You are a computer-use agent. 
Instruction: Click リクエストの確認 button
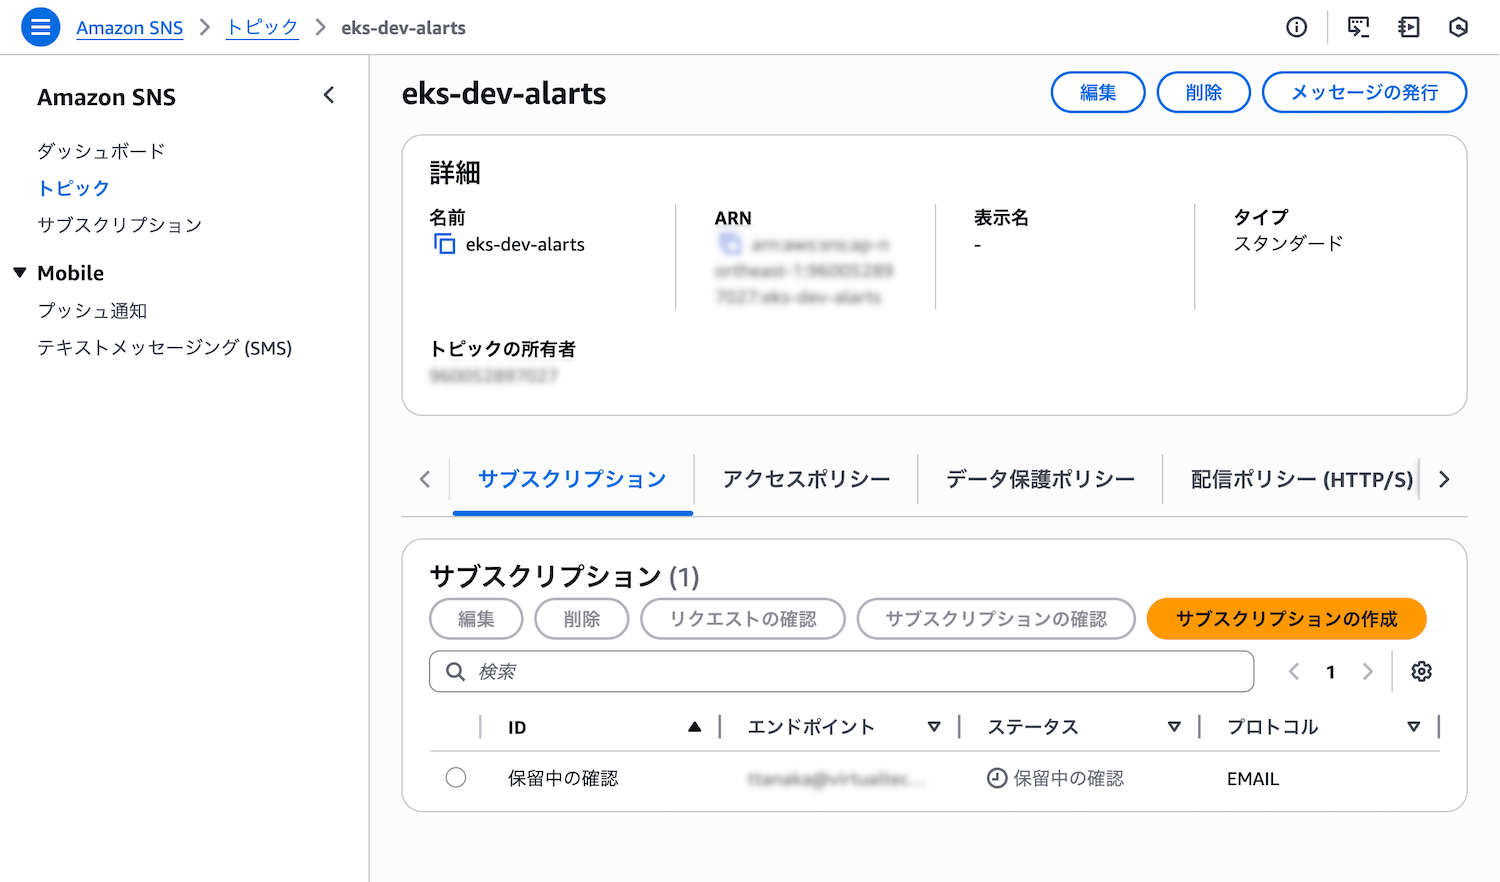coord(743,619)
